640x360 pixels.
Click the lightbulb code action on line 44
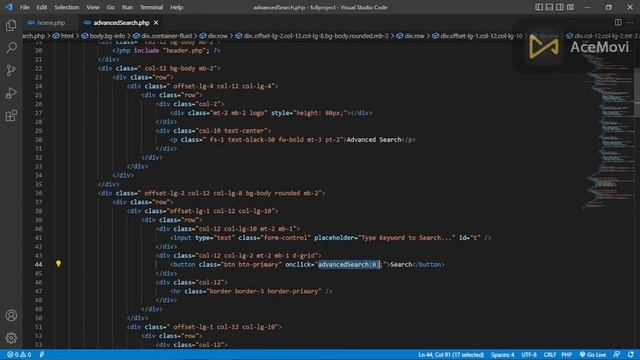[58, 264]
